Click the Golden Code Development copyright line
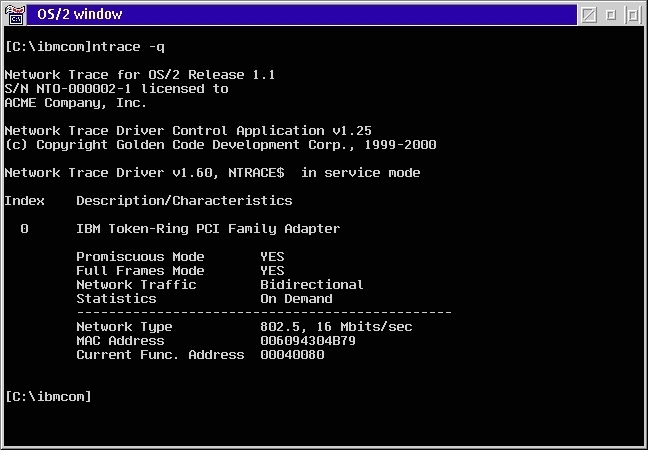Image resolution: width=648 pixels, height=450 pixels. coord(220,145)
